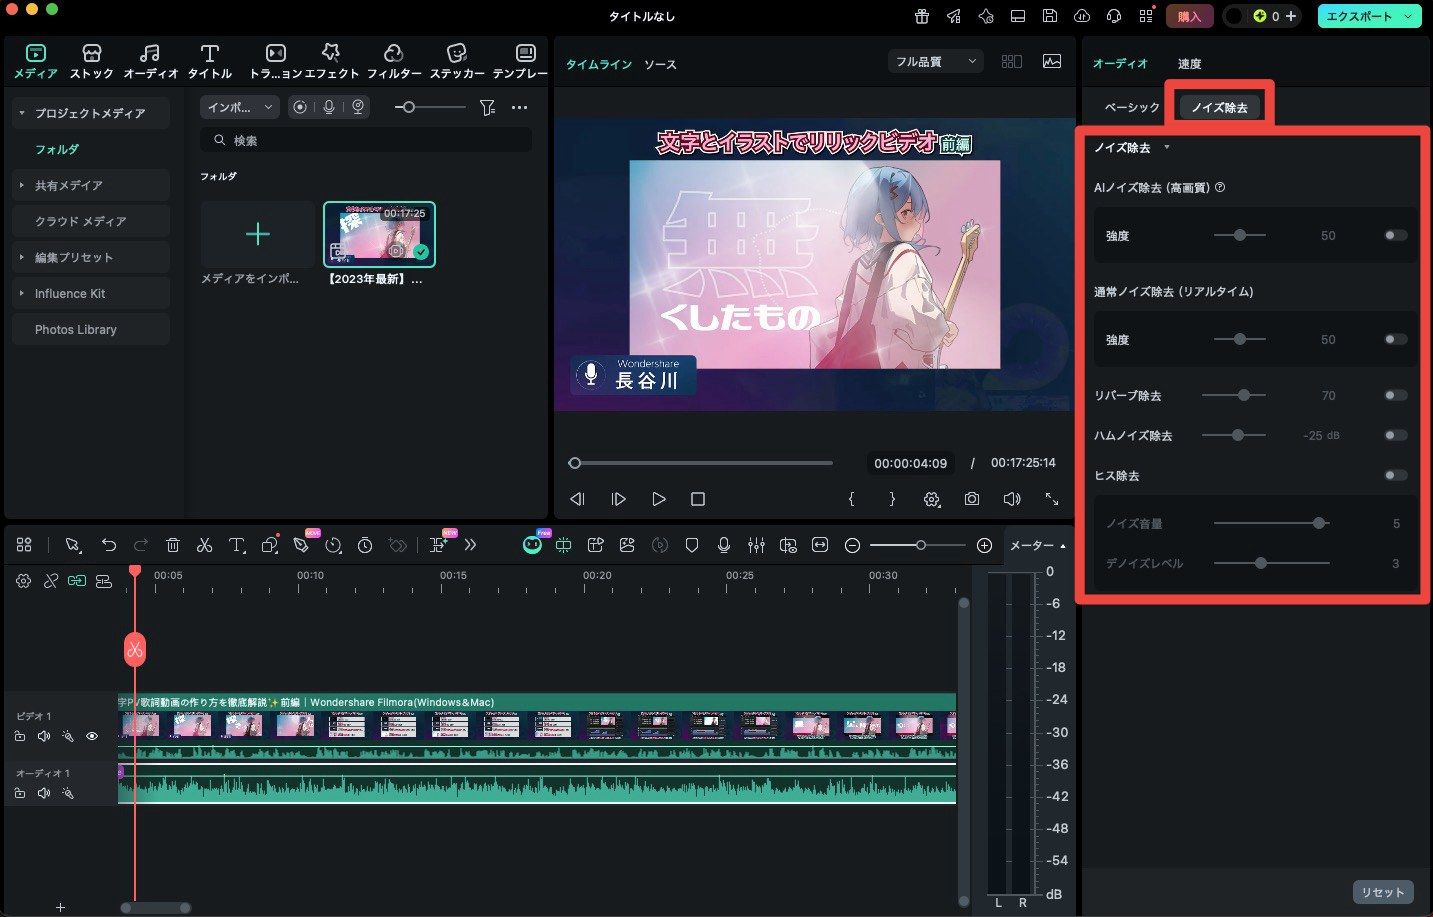The image size is (1433, 917).
Task: Zoom out timeline with minus icon
Action: point(852,545)
